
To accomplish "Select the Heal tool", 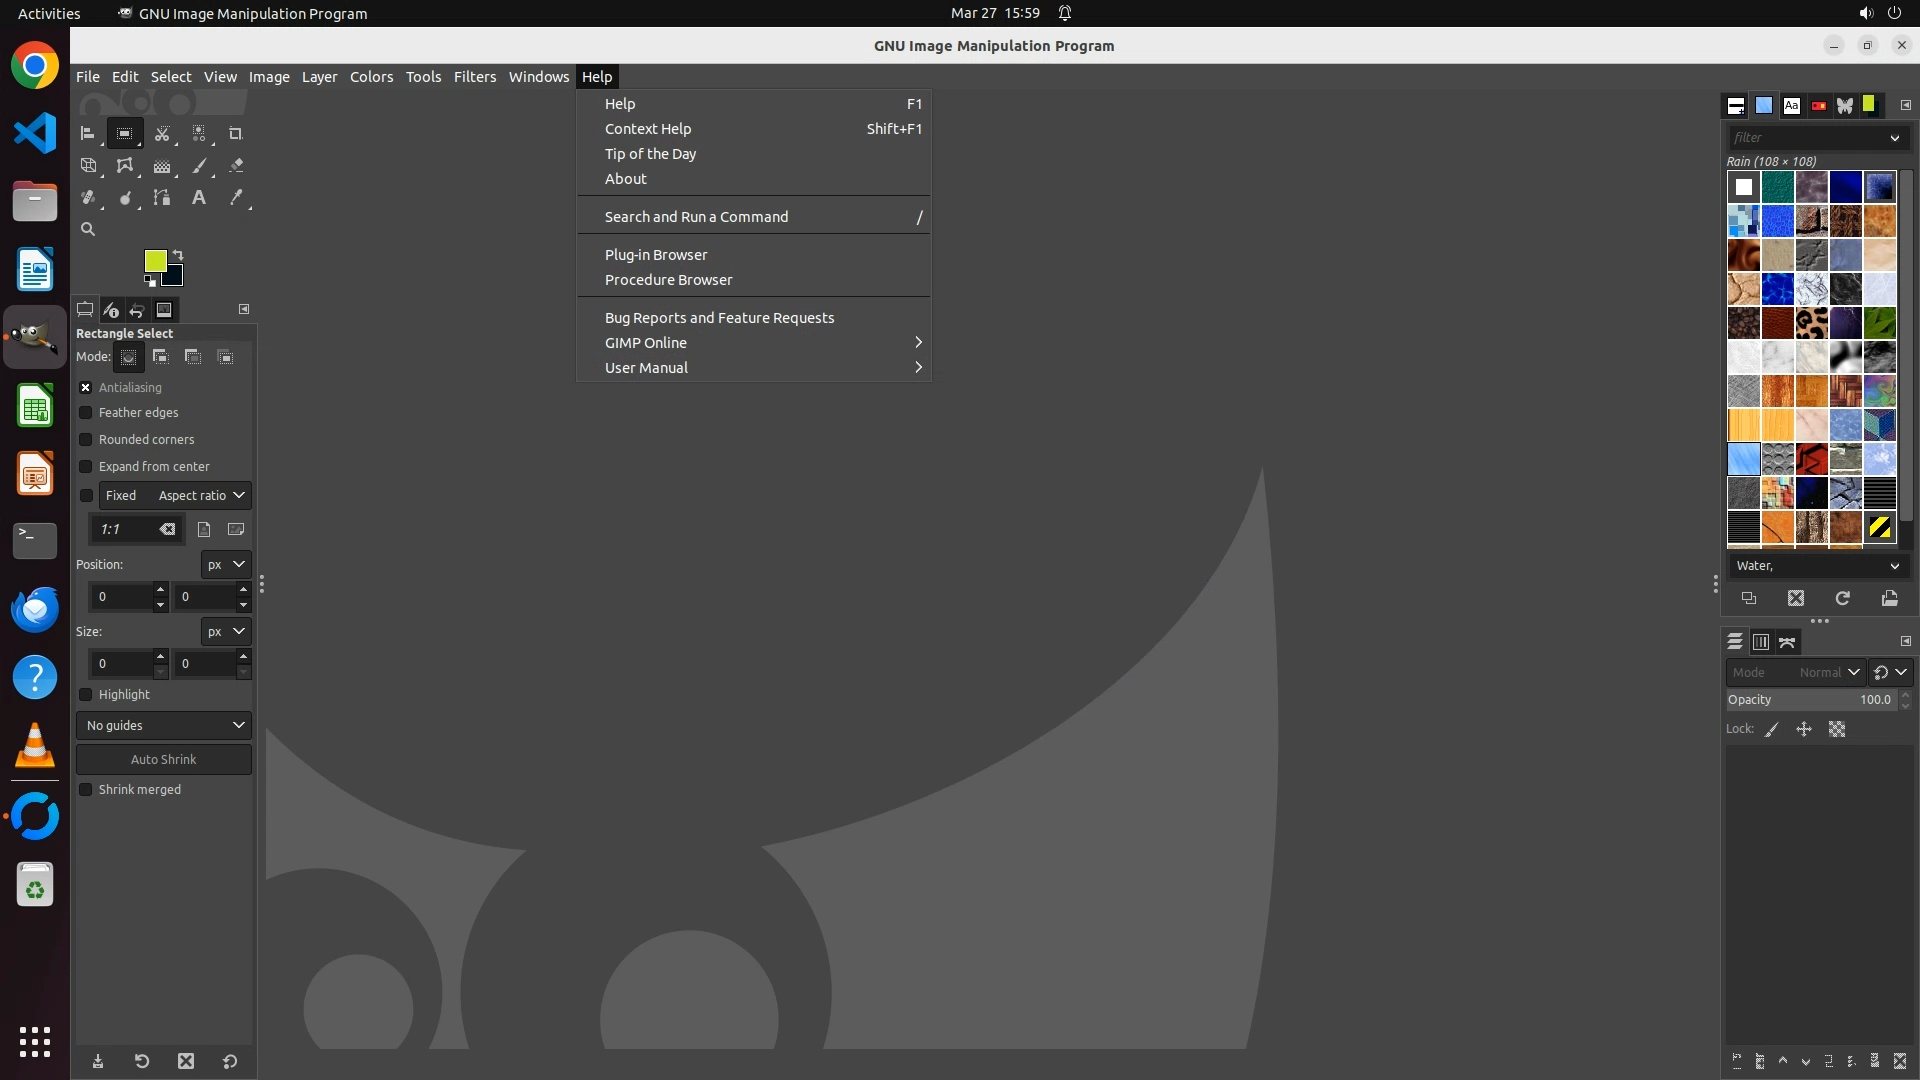I will (x=88, y=198).
